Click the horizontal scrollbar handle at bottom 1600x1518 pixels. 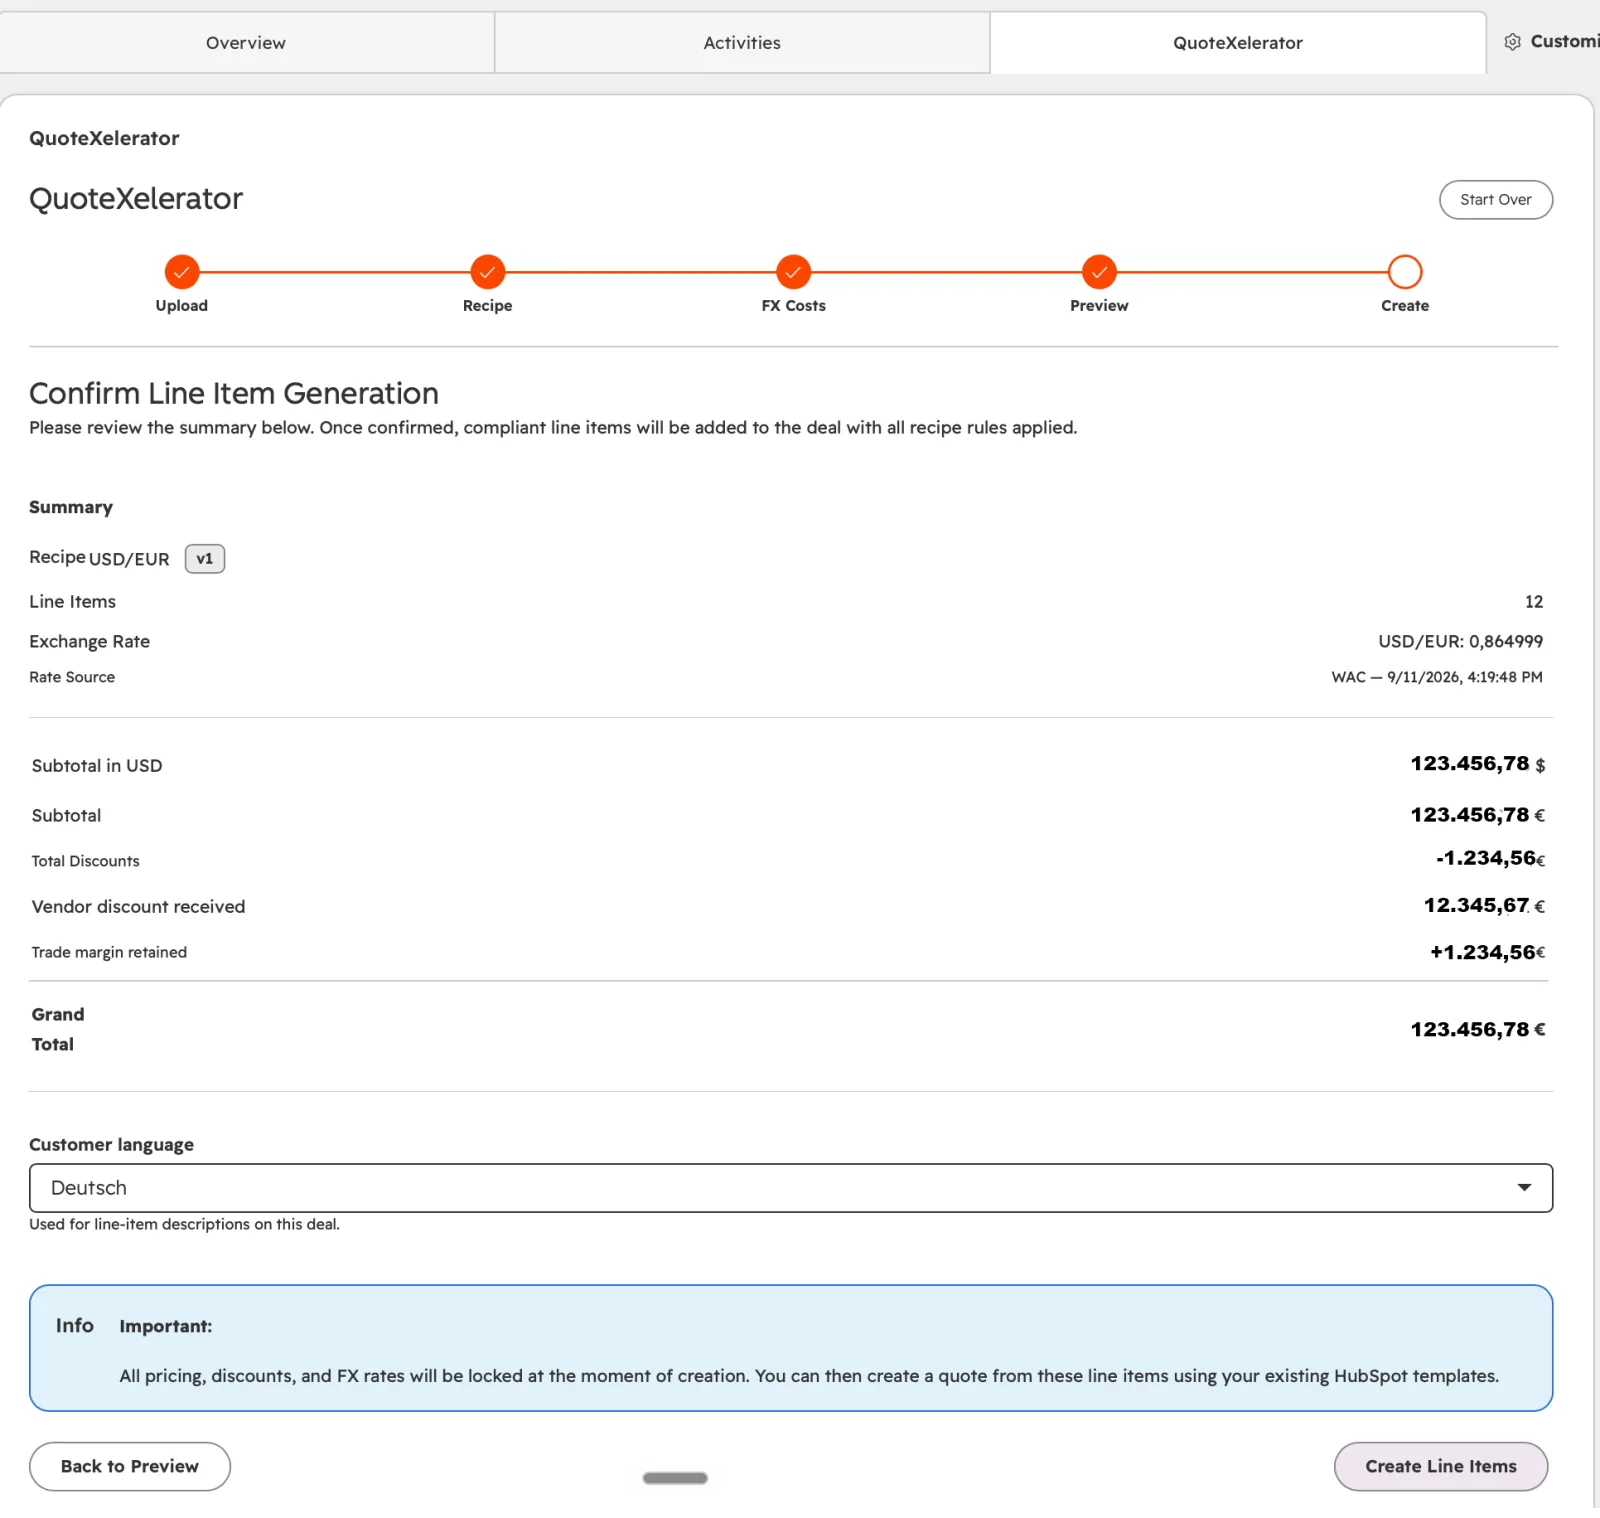pos(675,1478)
